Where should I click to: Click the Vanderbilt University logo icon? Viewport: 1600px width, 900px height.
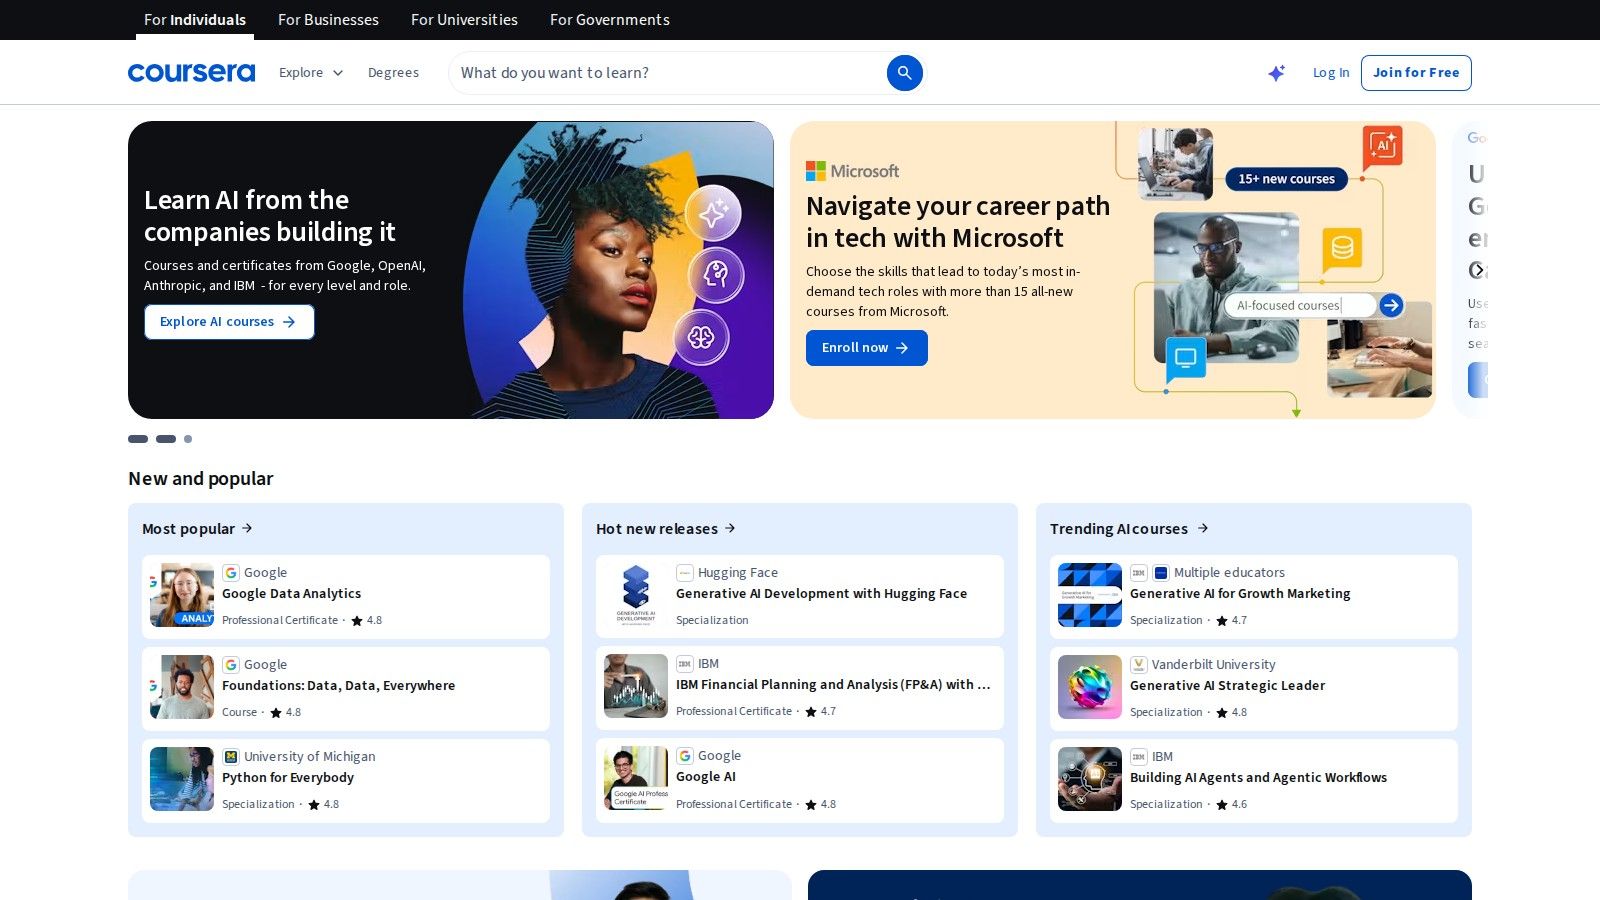(x=1139, y=665)
